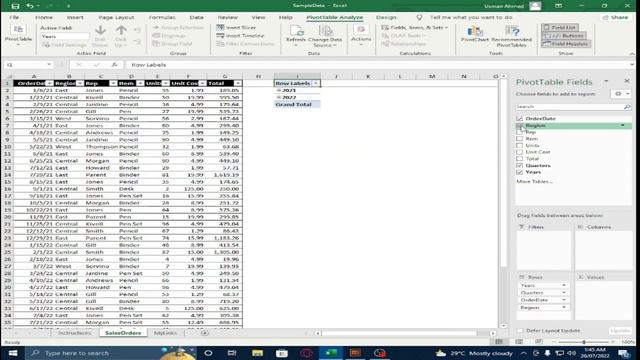Switch to the Design ribbon tab
Viewport: 640px width, 360px height.
pos(386,18)
